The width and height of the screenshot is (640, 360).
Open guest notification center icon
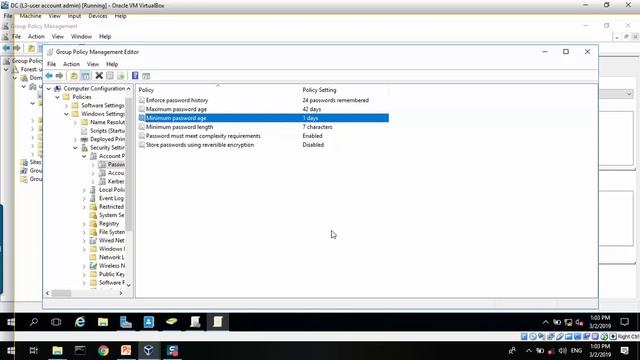(x=624, y=322)
